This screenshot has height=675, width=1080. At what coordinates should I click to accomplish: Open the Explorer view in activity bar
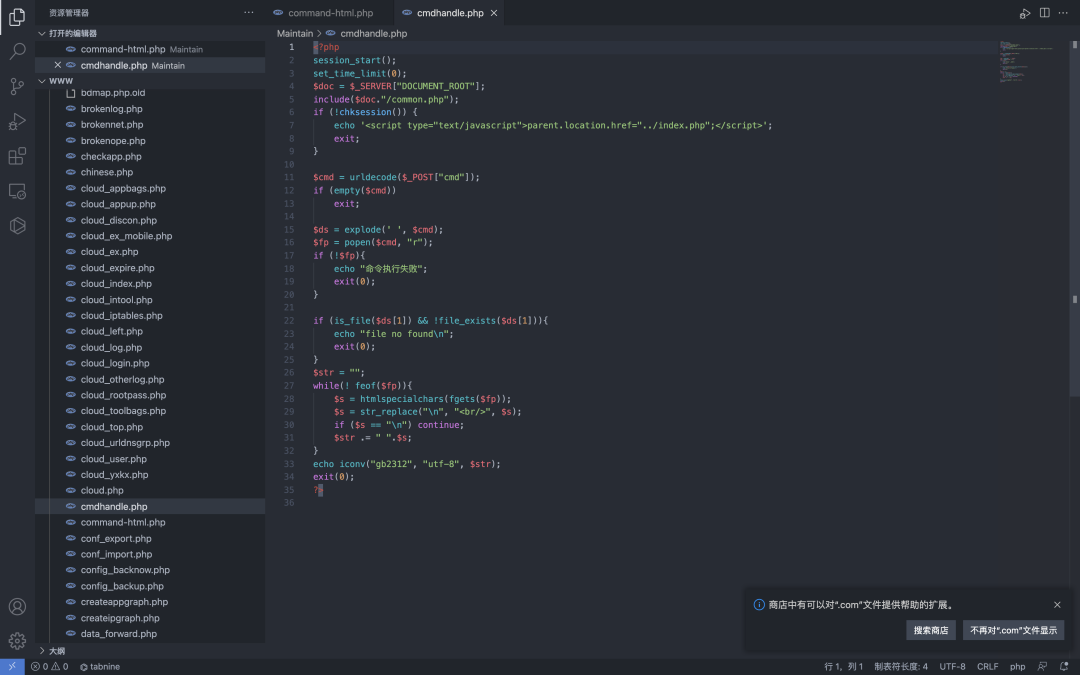point(17,16)
